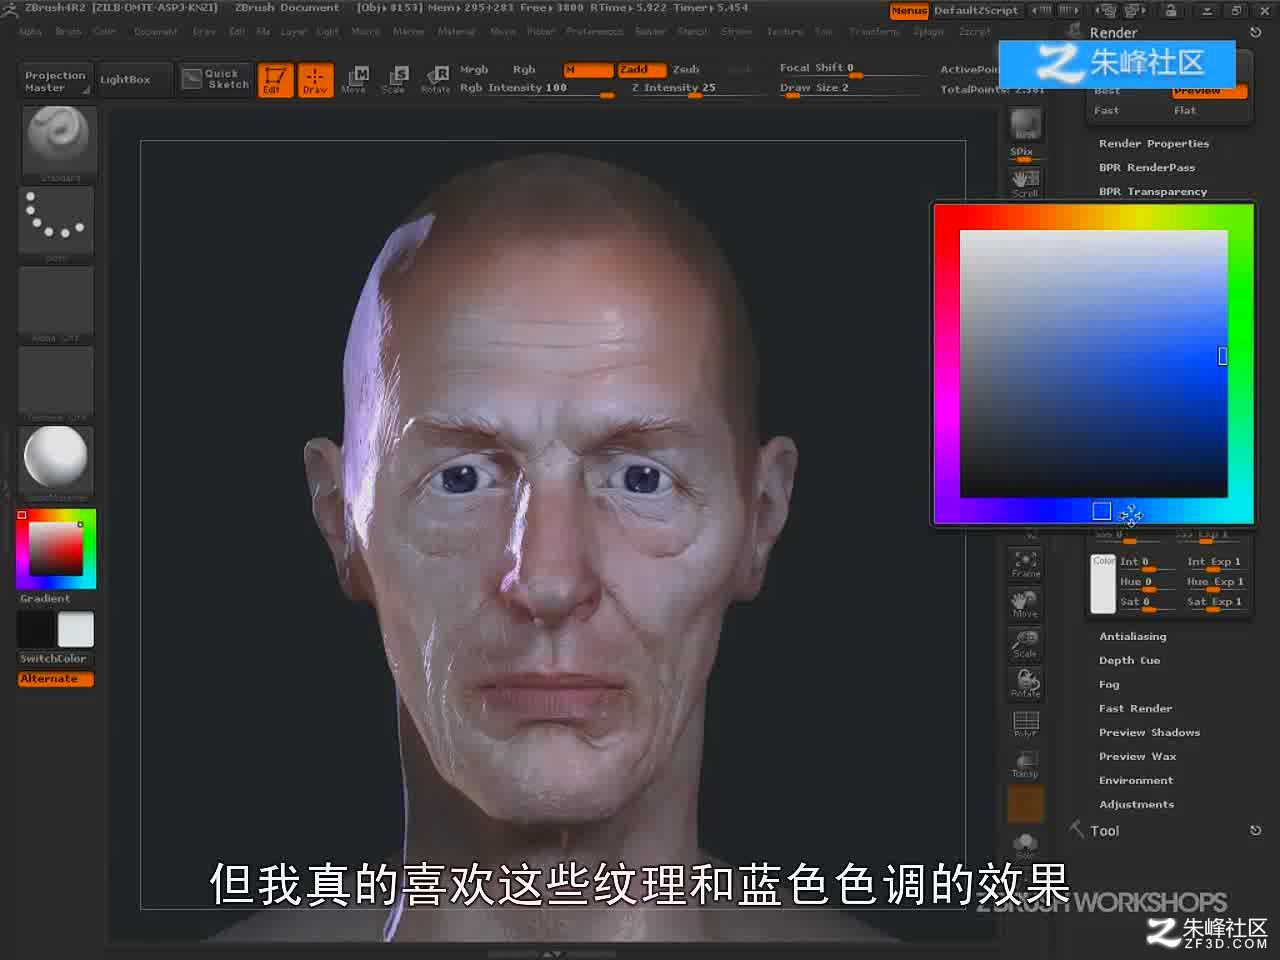Toggle Edit mode button
Image resolution: width=1280 pixels, height=960 pixels.
275,79
